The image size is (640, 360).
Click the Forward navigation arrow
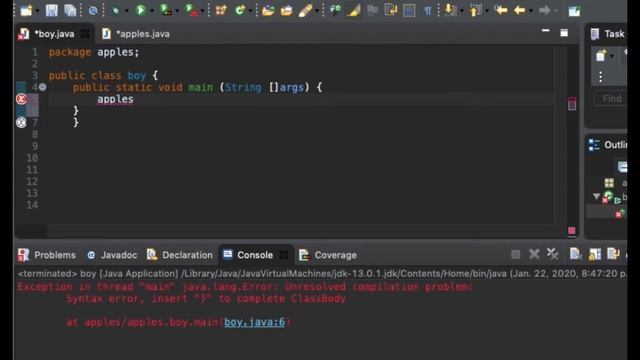click(x=544, y=10)
